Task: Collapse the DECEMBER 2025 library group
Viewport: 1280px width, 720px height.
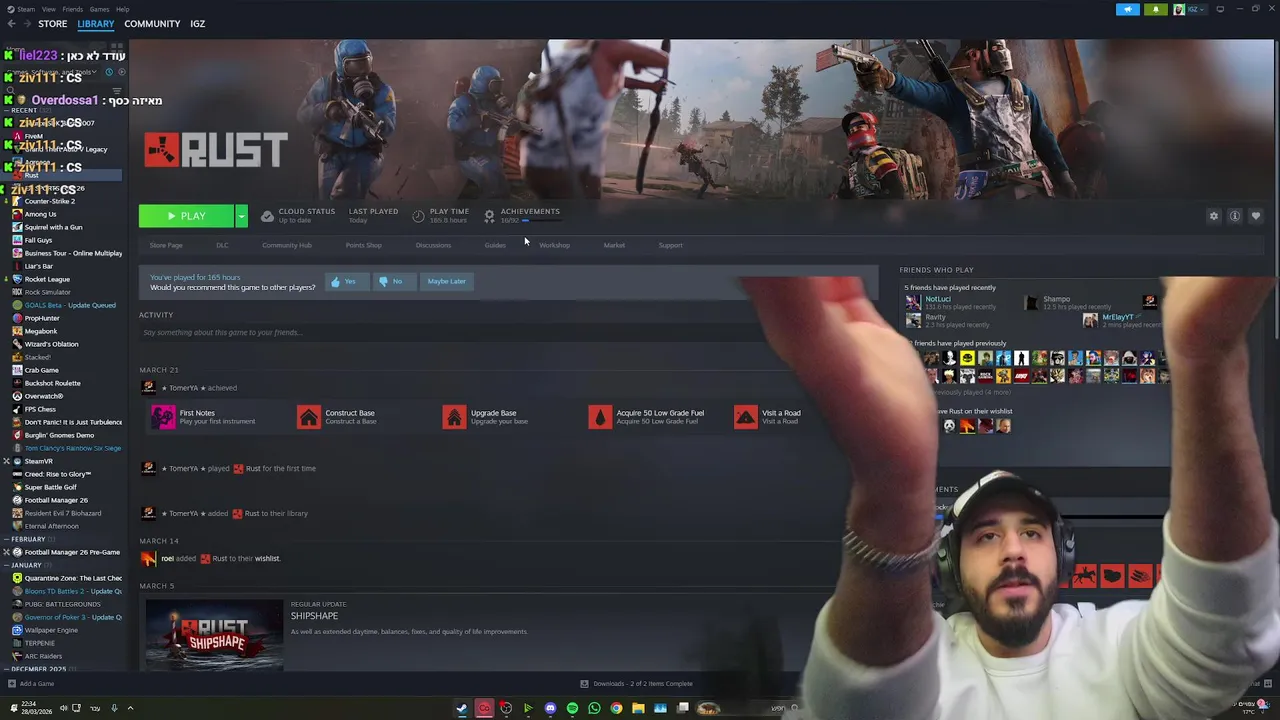Action: point(38,669)
